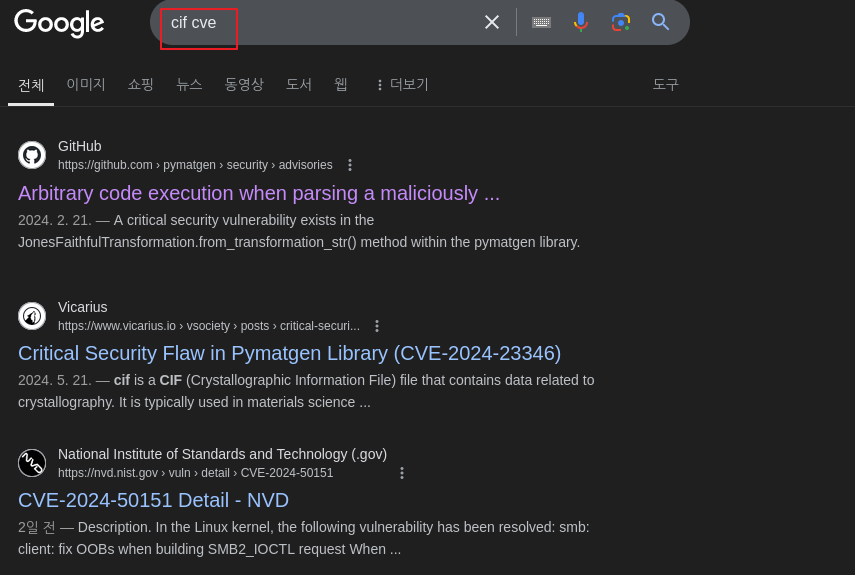855x575 pixels.
Task: Switch to the 동영상 tab
Action: point(244,84)
